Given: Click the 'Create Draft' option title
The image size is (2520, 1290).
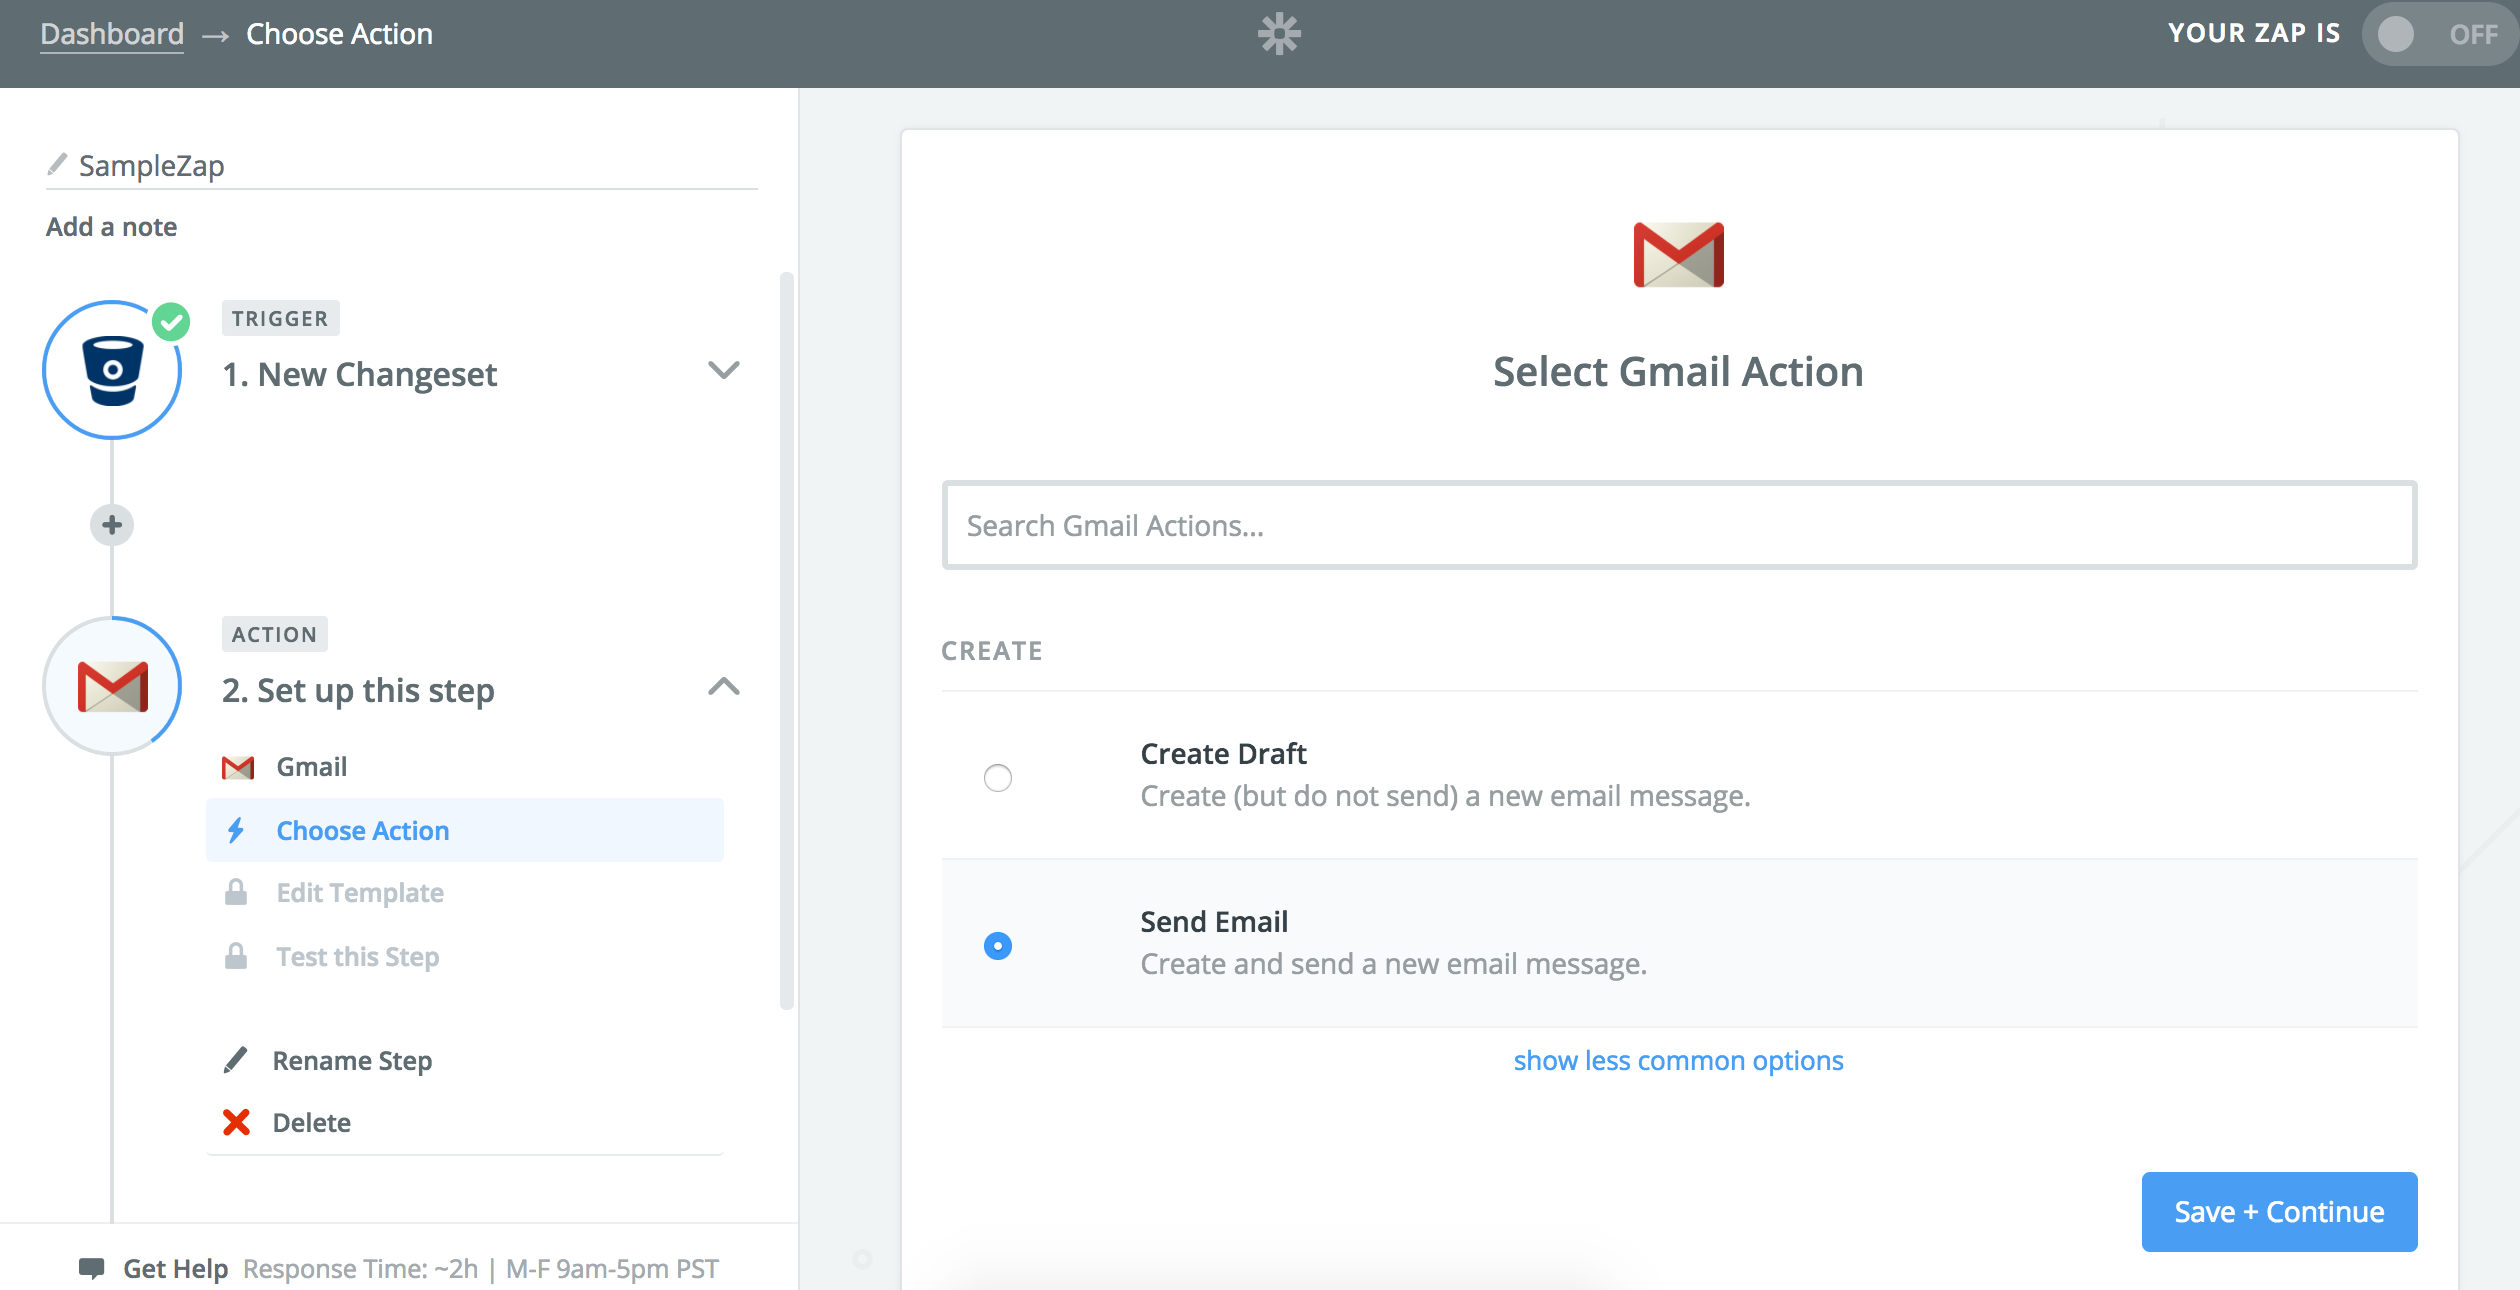Looking at the screenshot, I should (1223, 753).
